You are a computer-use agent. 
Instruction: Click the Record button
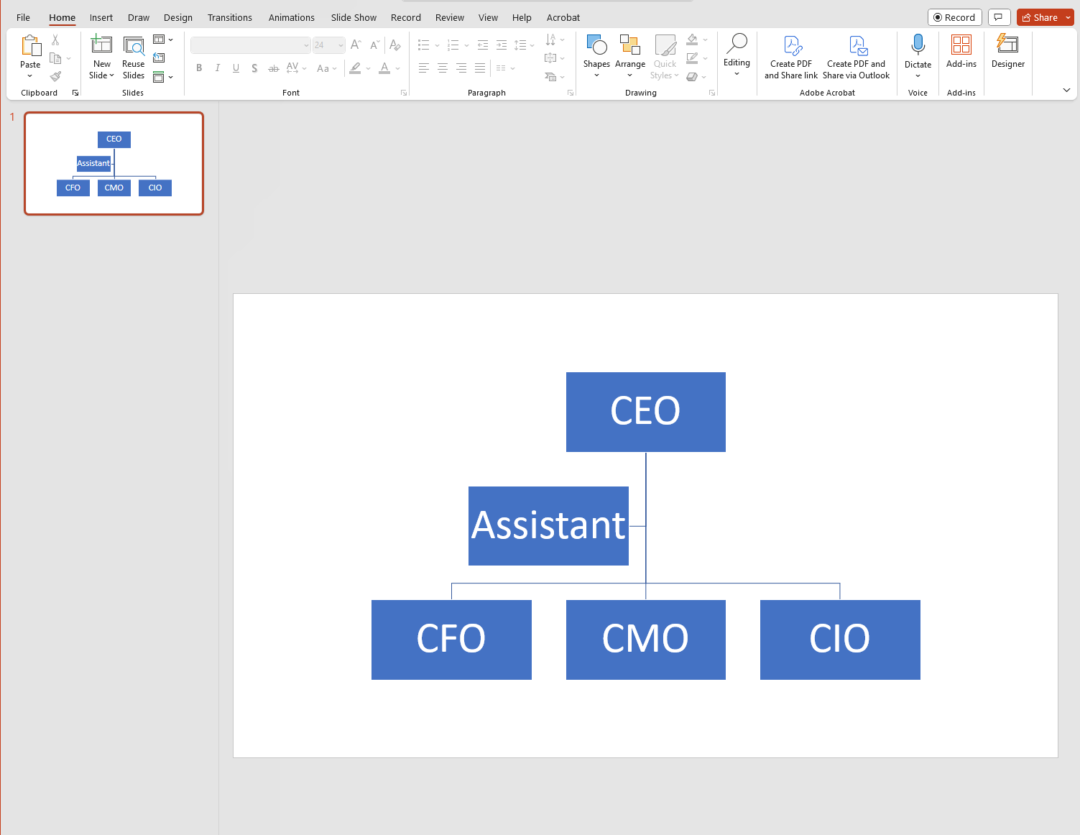tap(954, 17)
